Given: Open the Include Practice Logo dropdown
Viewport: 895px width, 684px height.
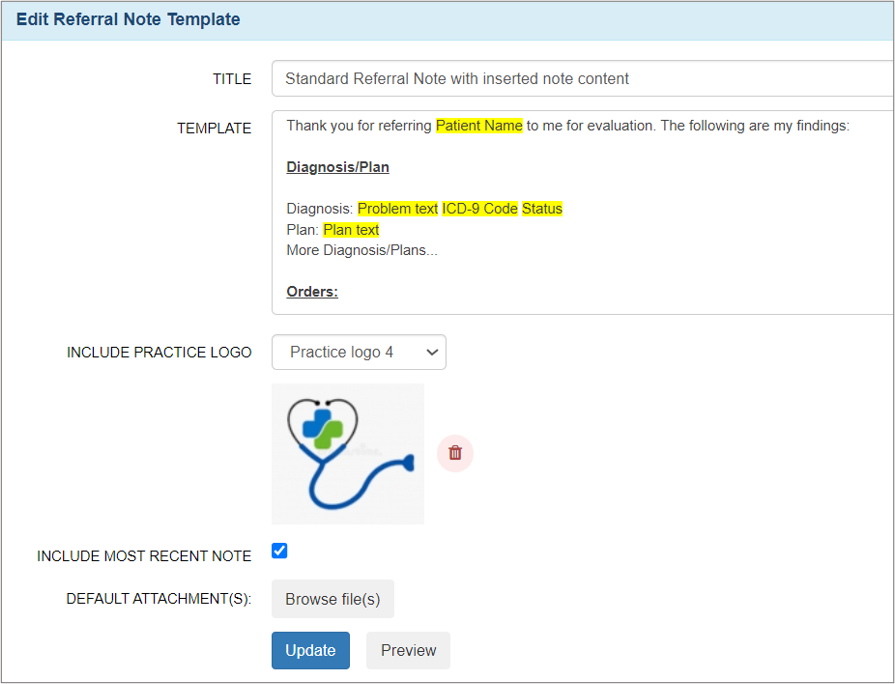Looking at the screenshot, I should pyautogui.click(x=358, y=352).
